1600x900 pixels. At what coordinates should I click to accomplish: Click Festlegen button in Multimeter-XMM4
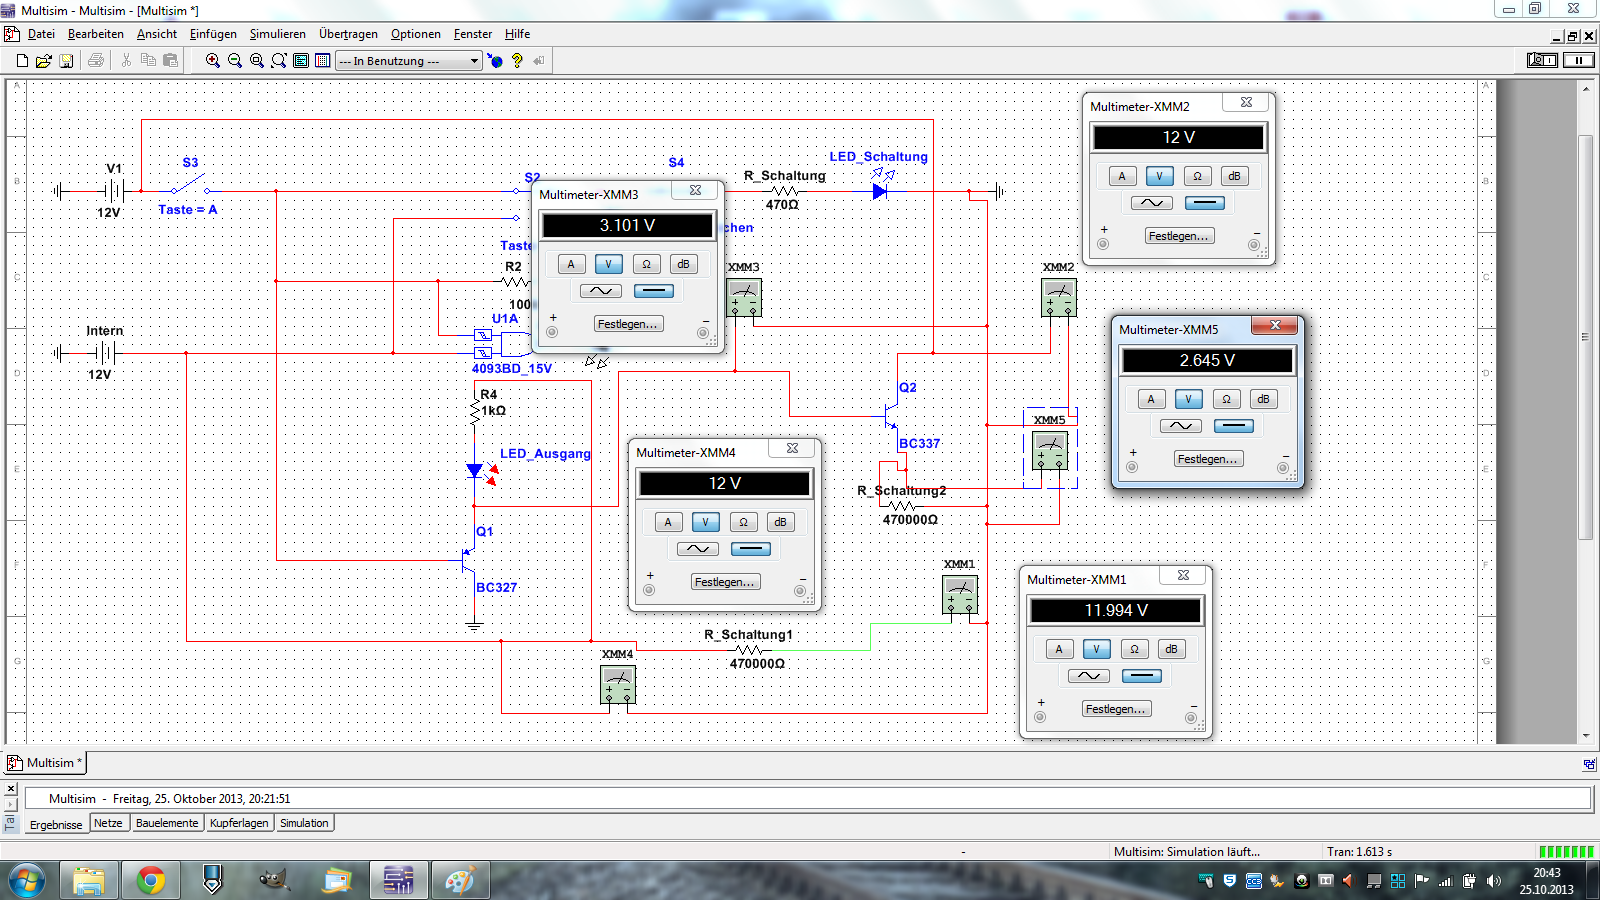pos(725,582)
